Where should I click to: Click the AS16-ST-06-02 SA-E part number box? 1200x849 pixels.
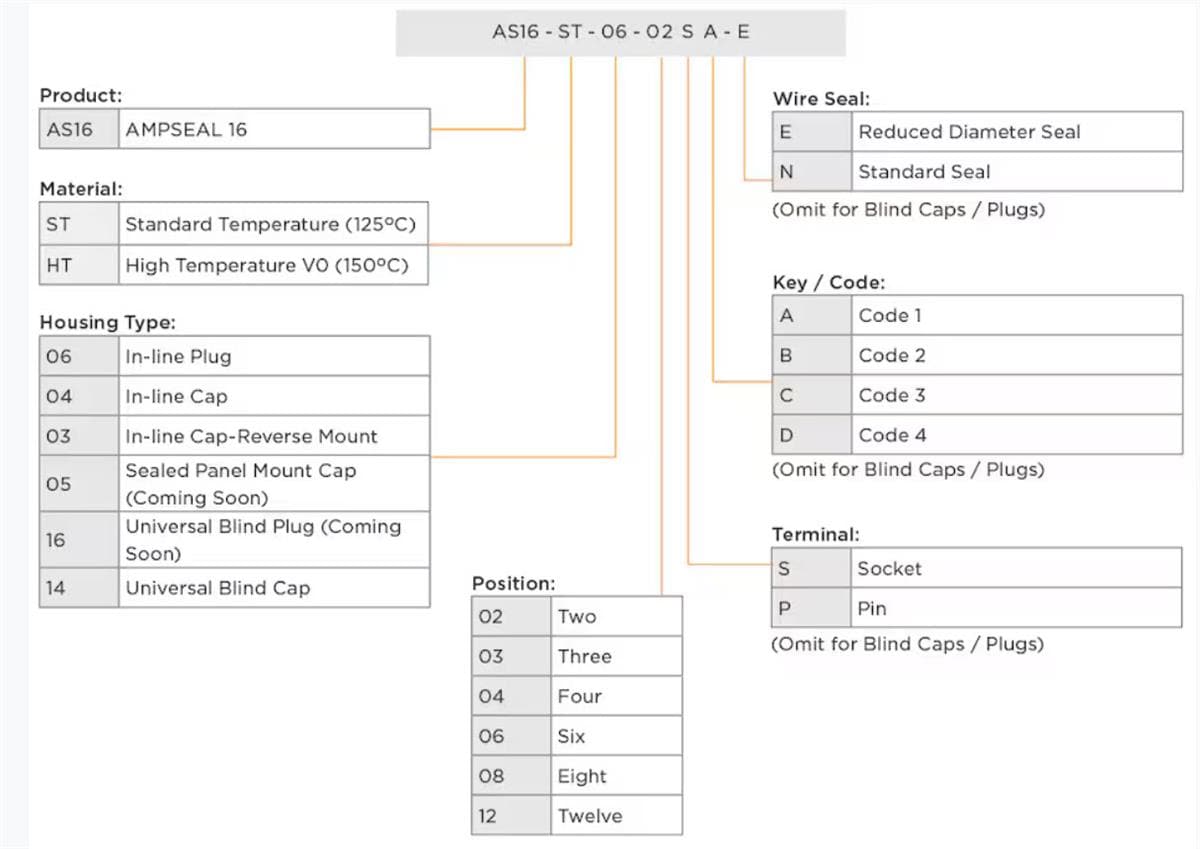tap(621, 33)
